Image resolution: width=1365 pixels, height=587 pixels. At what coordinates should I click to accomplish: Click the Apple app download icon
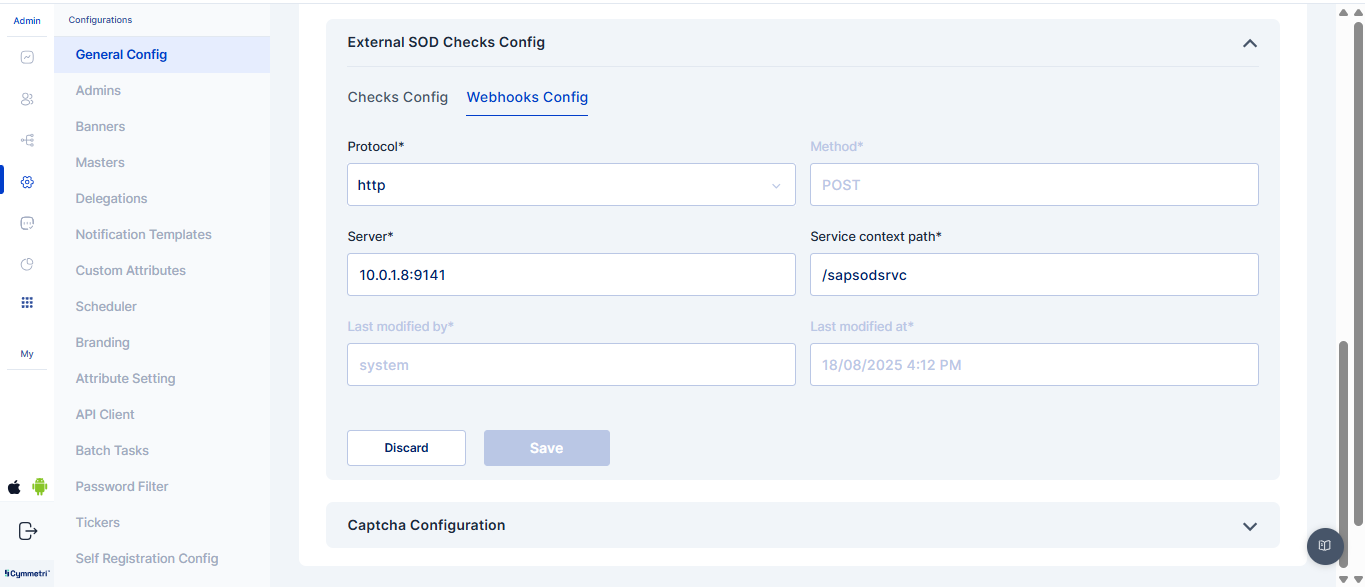click(x=14, y=487)
